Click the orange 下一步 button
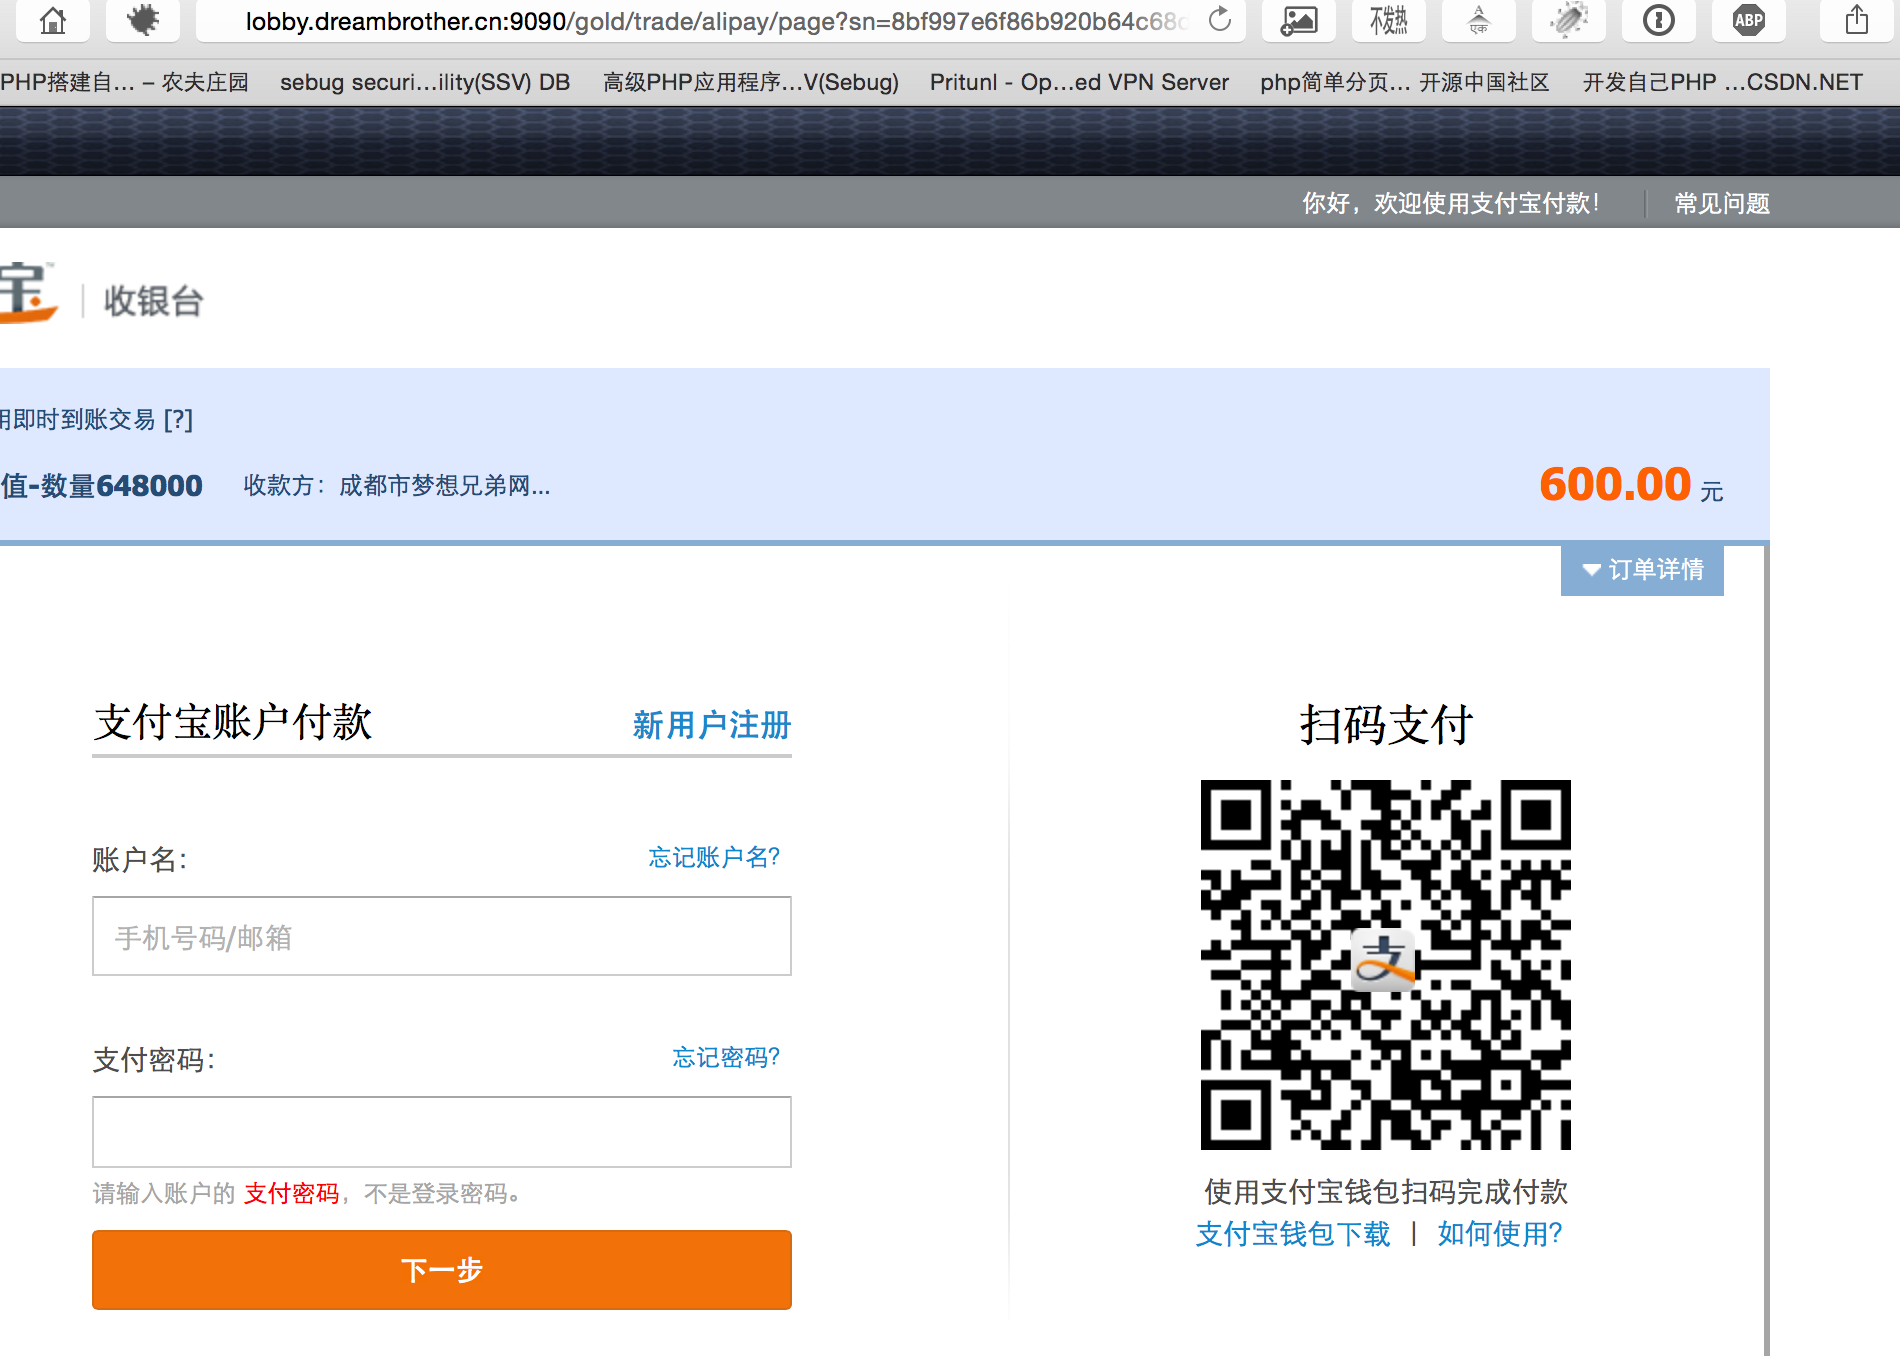 click(x=442, y=1270)
